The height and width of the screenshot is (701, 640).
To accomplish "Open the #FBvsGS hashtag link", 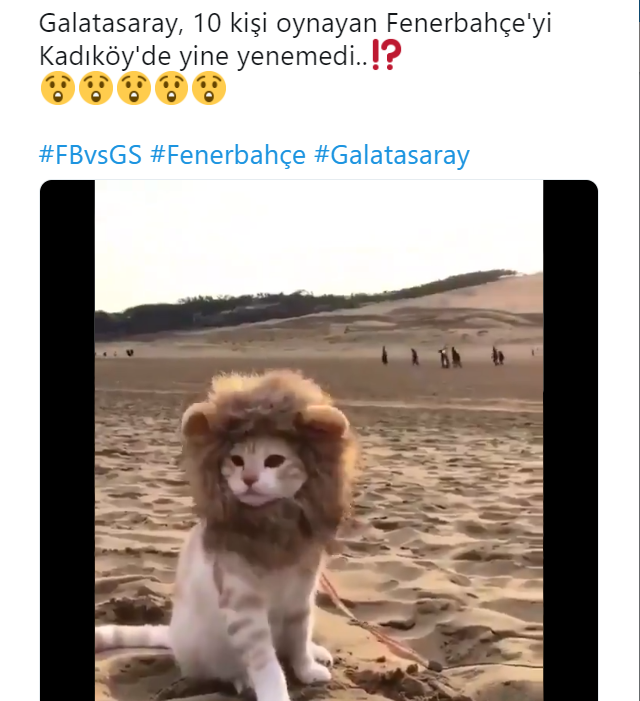I will pos(90,156).
